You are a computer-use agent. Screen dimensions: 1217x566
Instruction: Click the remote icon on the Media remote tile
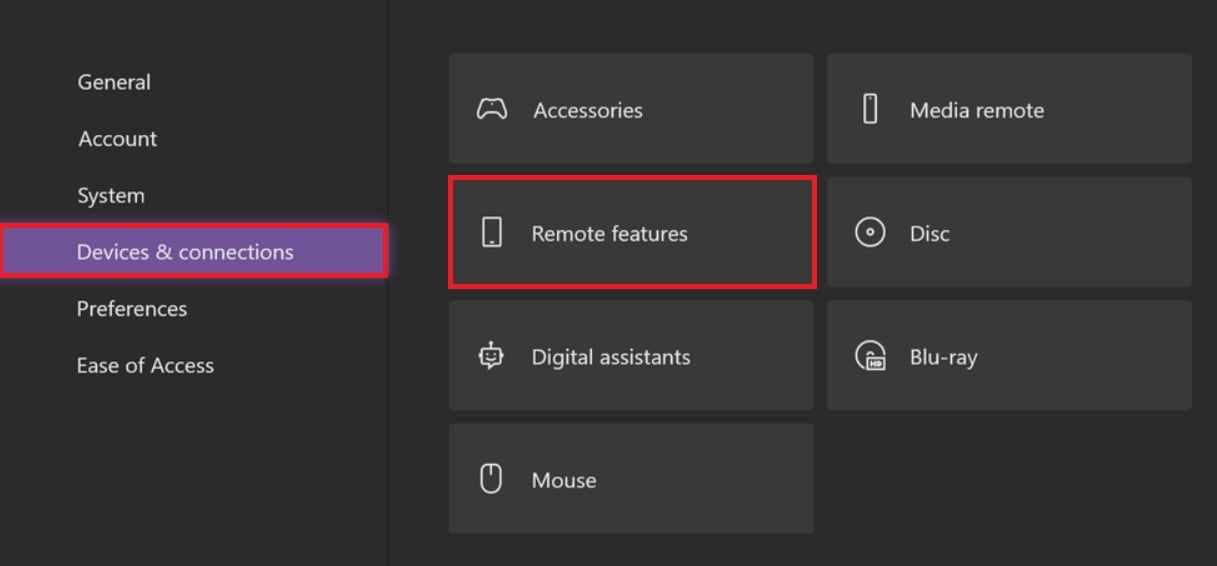tap(870, 109)
